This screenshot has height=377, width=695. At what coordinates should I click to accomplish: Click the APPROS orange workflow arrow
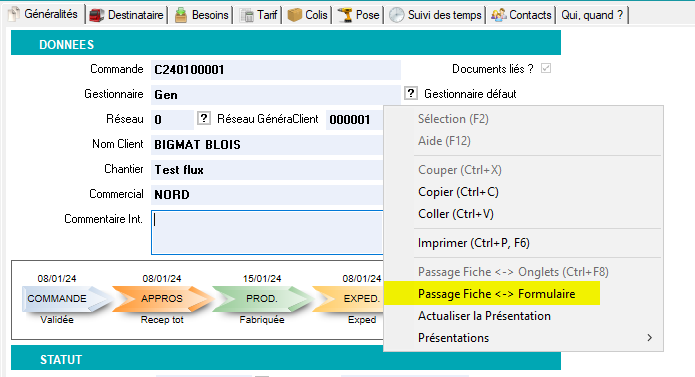click(162, 299)
